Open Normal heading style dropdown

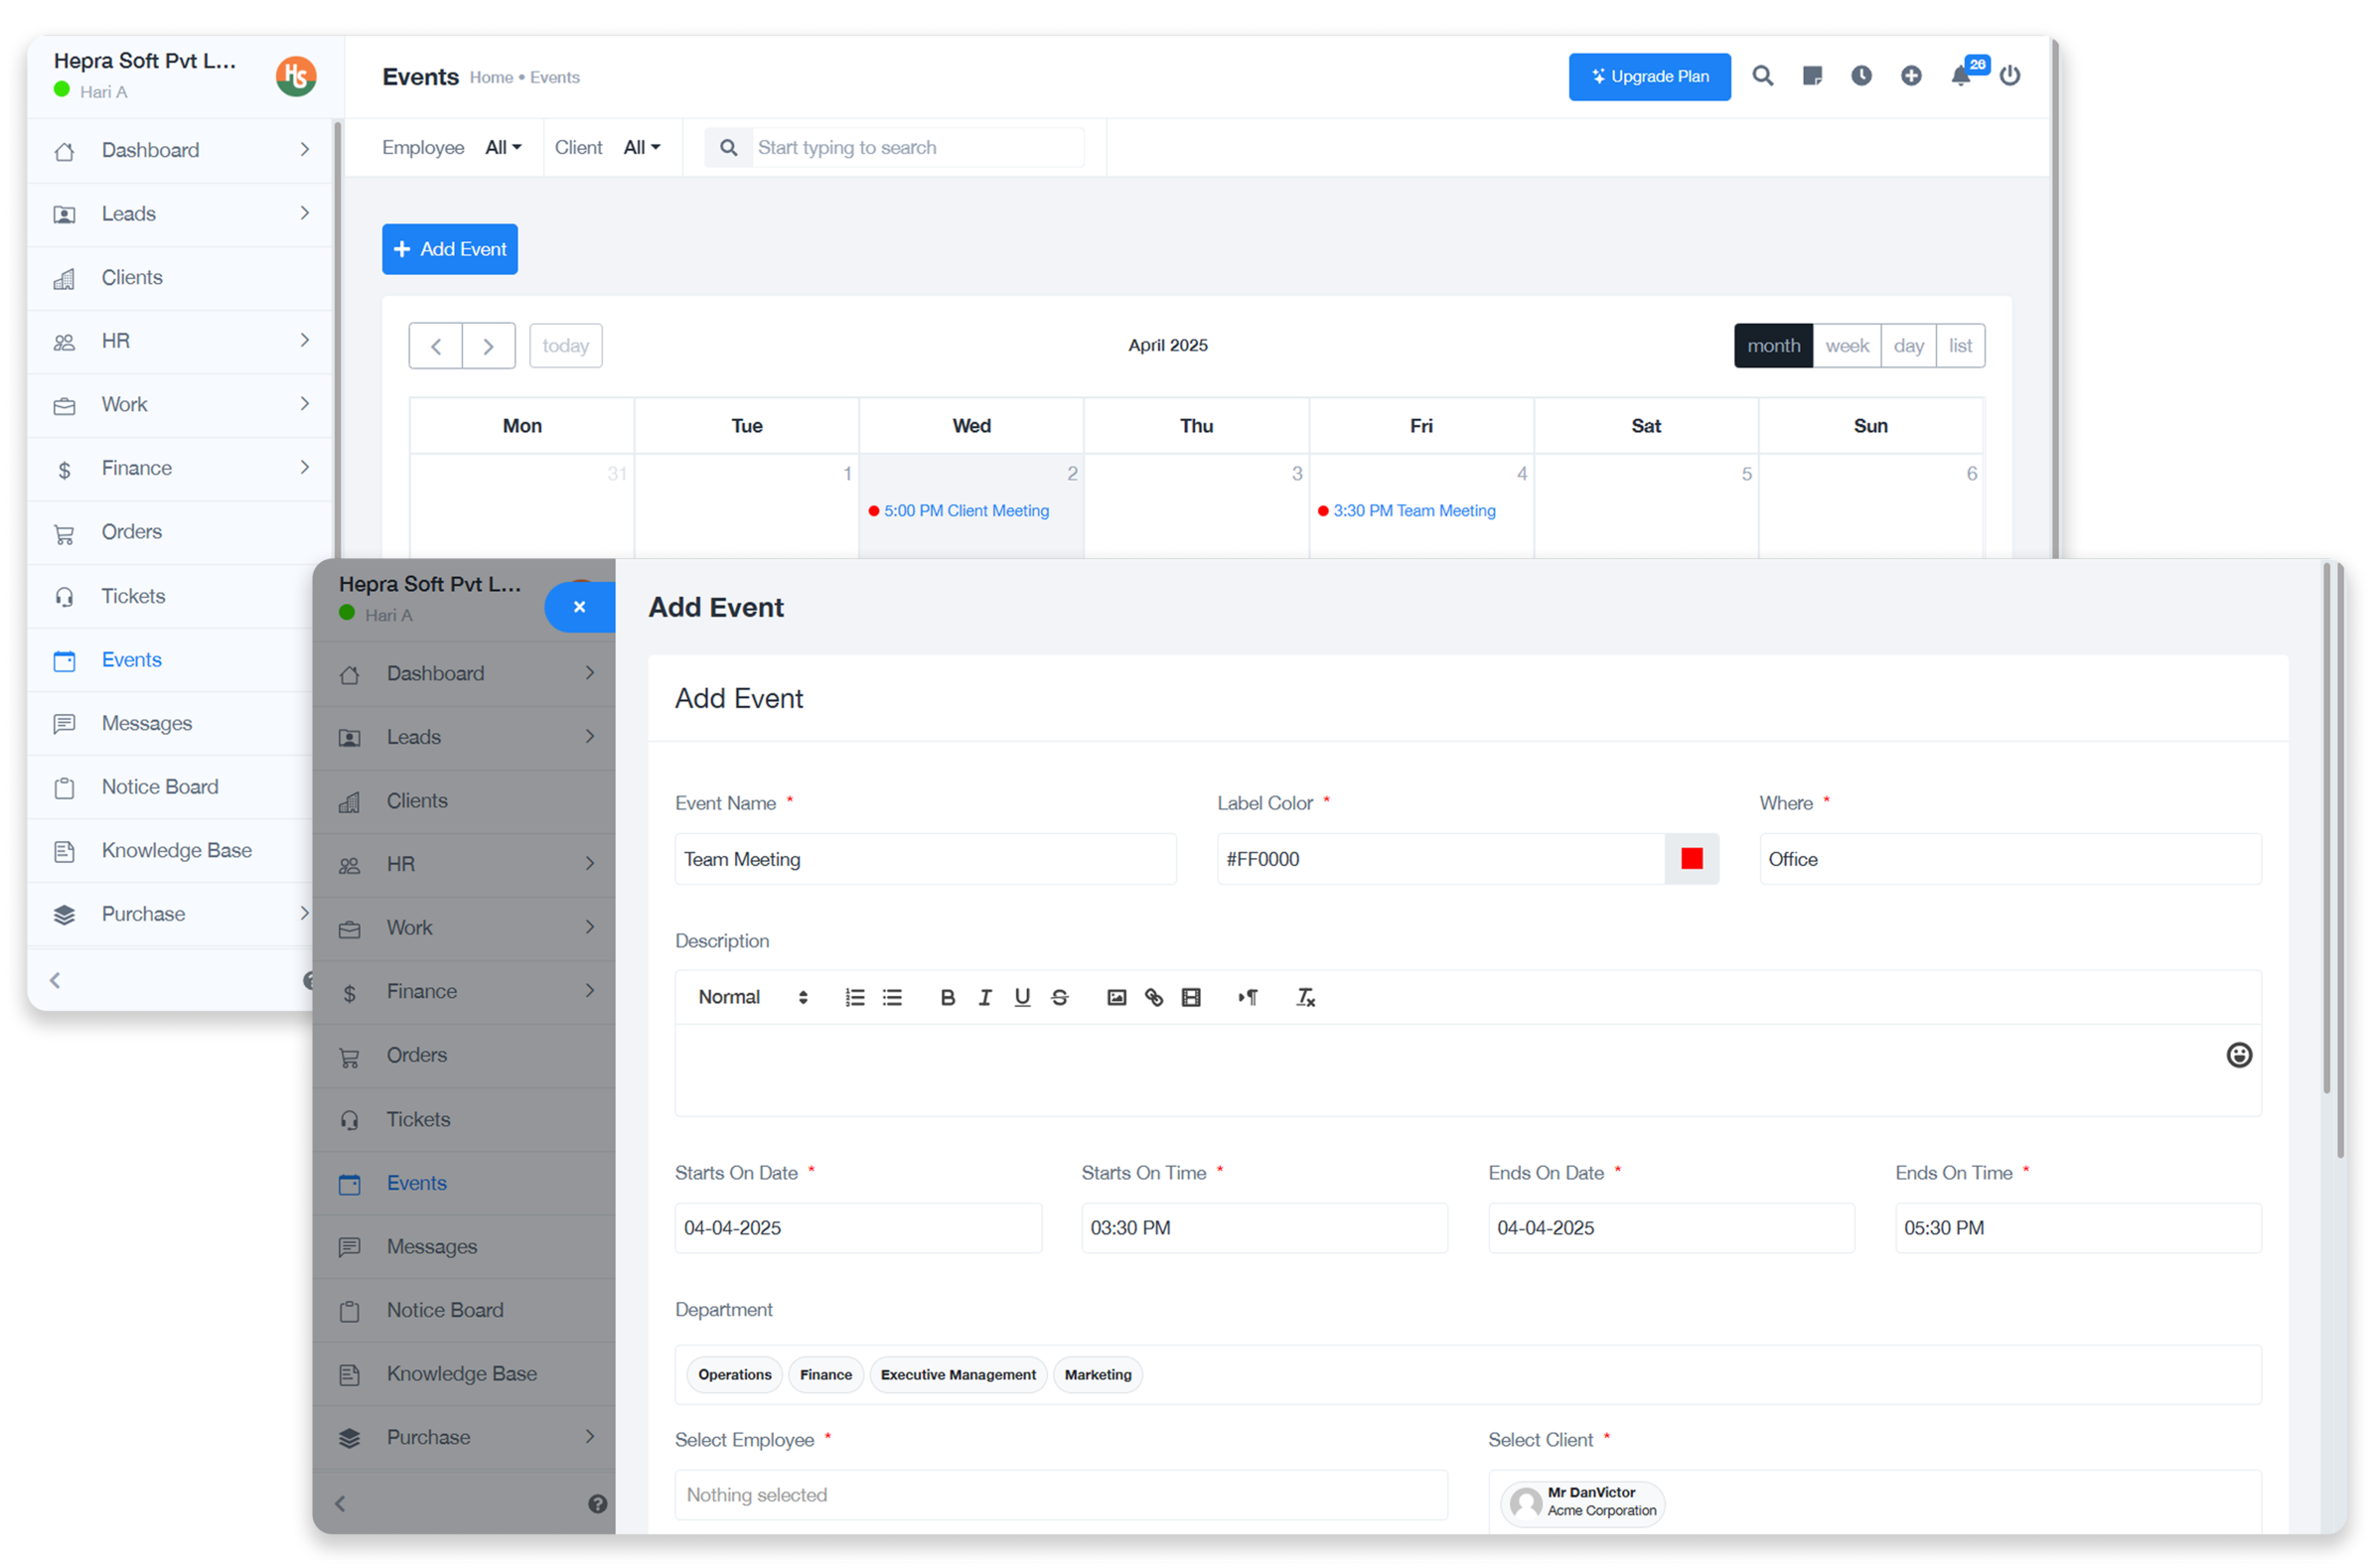[752, 997]
